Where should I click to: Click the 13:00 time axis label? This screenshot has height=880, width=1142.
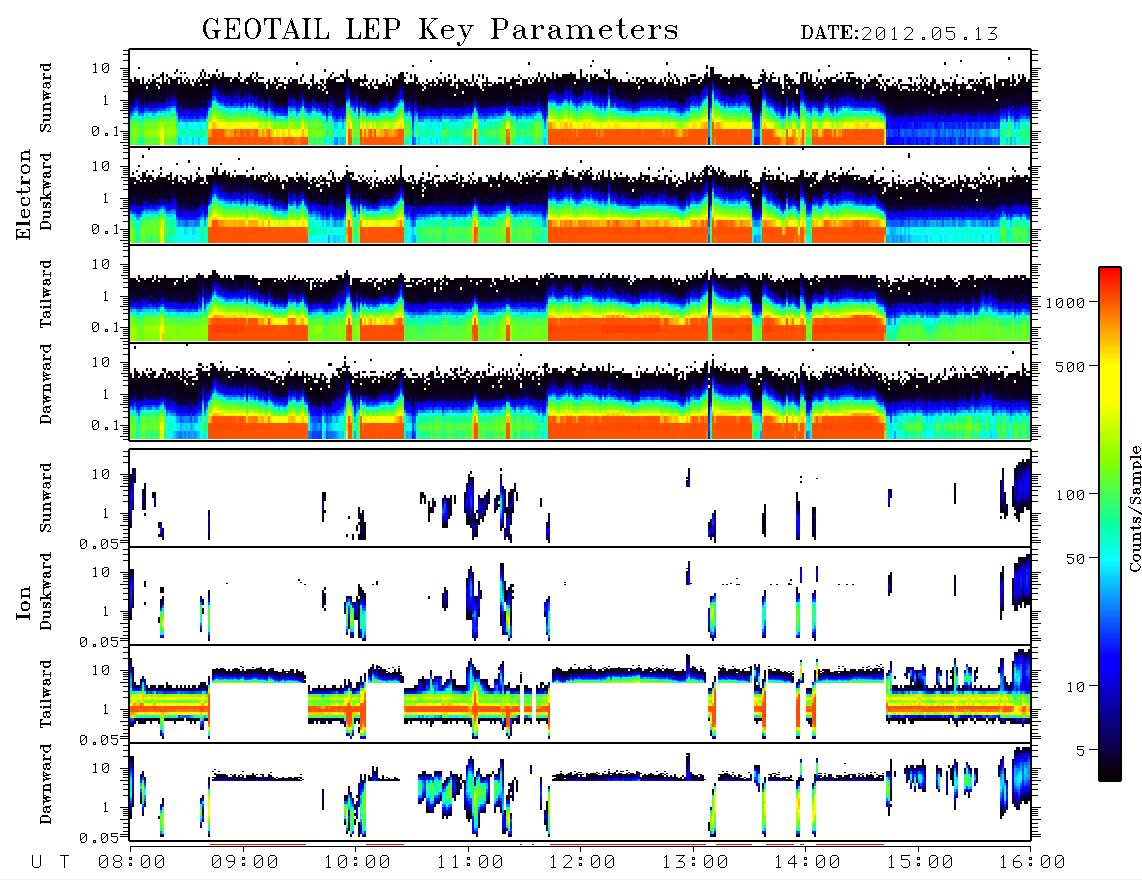pos(695,863)
